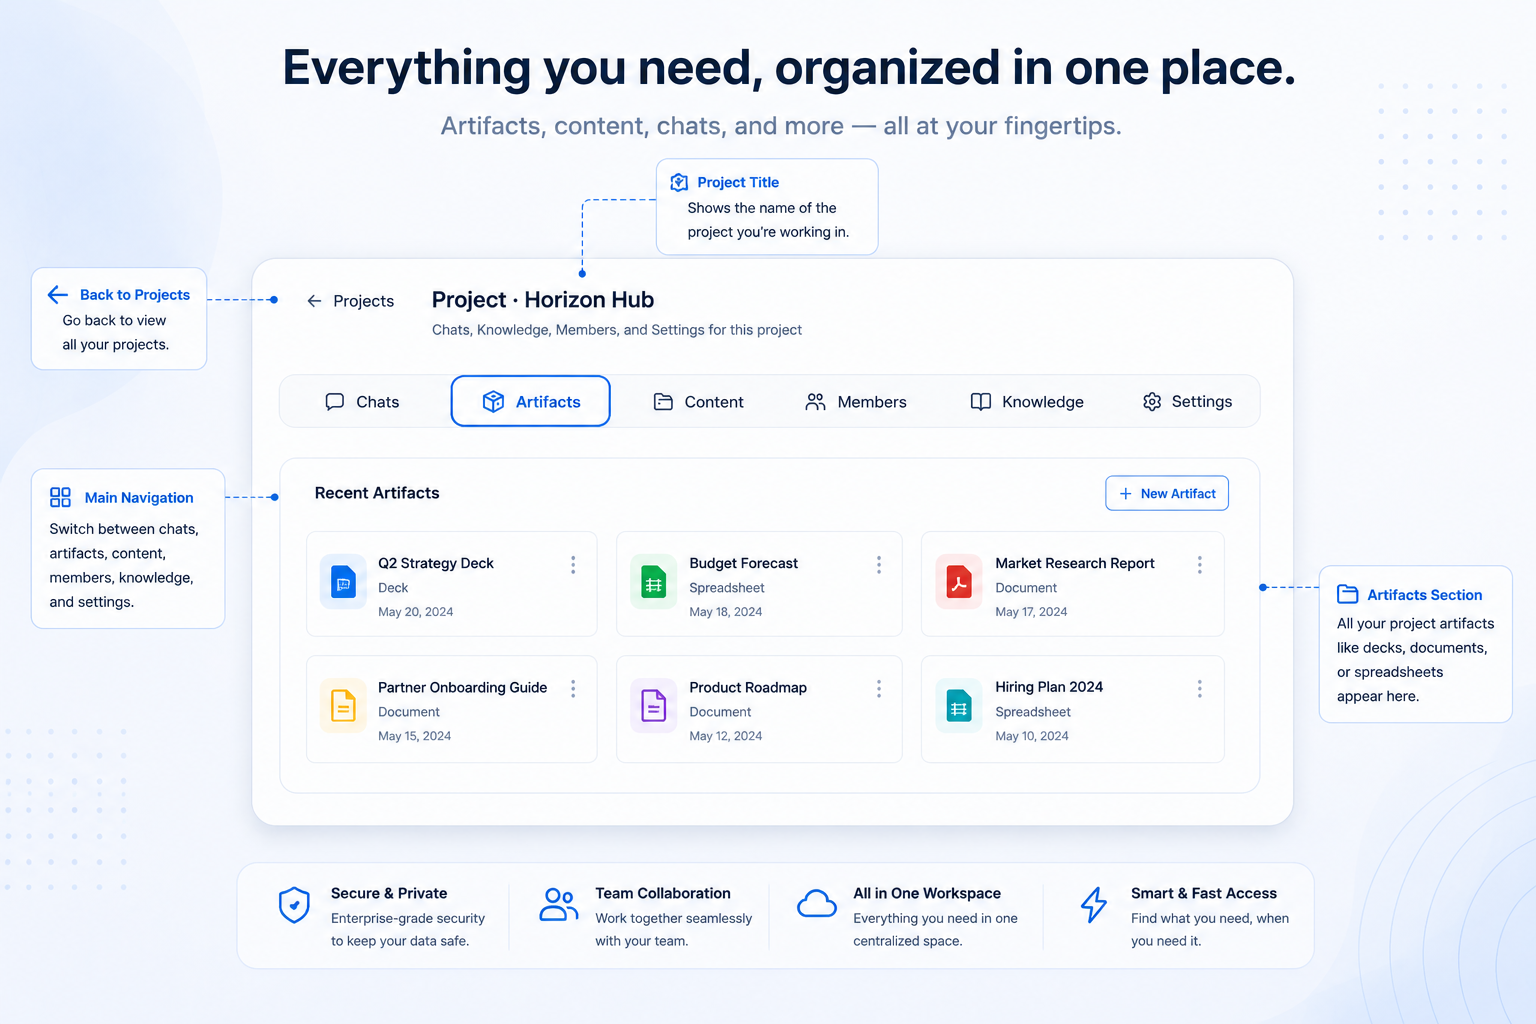Click the May 10, 2024 date
Image resolution: width=1536 pixels, height=1024 pixels.
[1032, 736]
